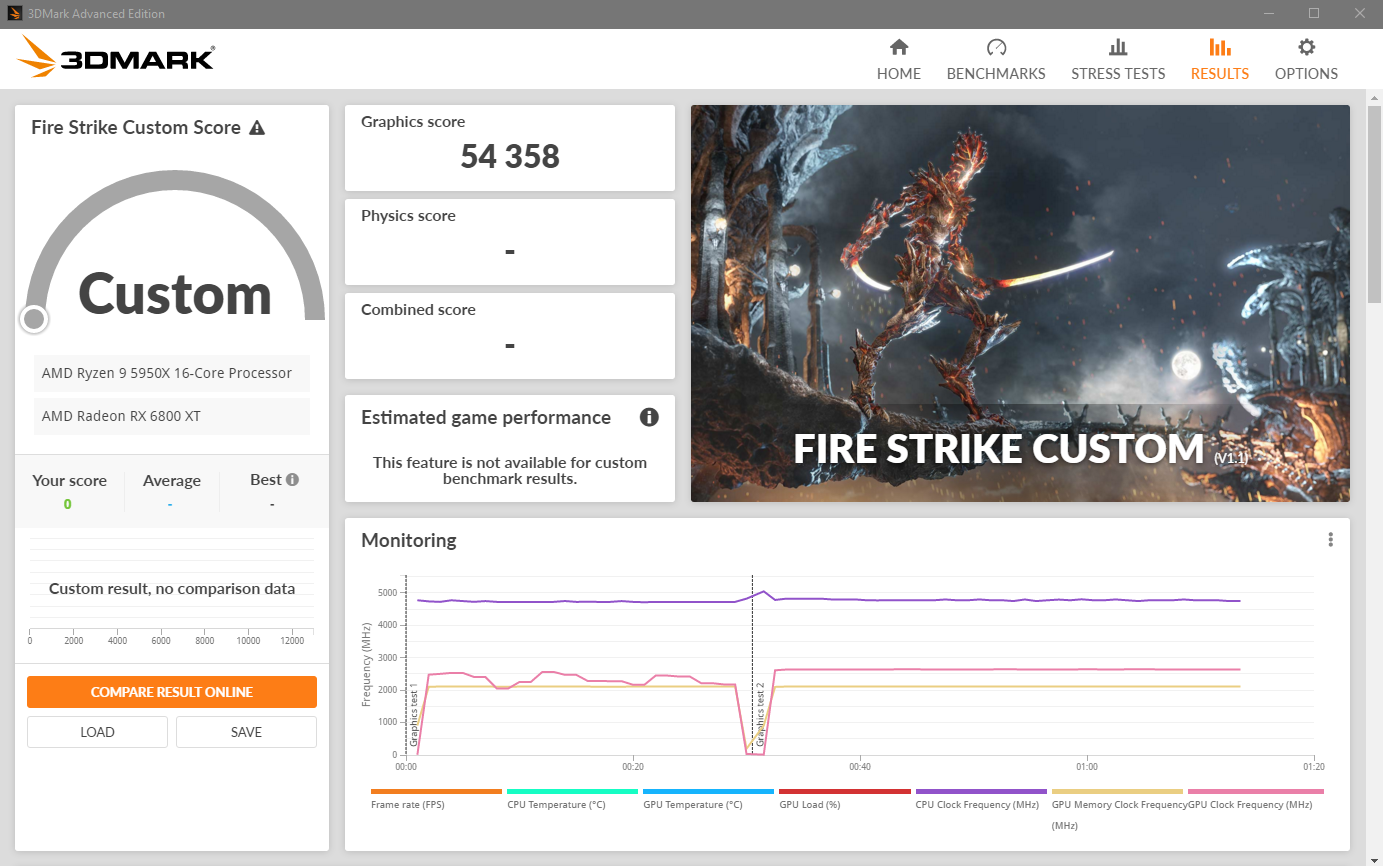Click the Average score label
This screenshot has height=866, width=1383.
pyautogui.click(x=171, y=481)
